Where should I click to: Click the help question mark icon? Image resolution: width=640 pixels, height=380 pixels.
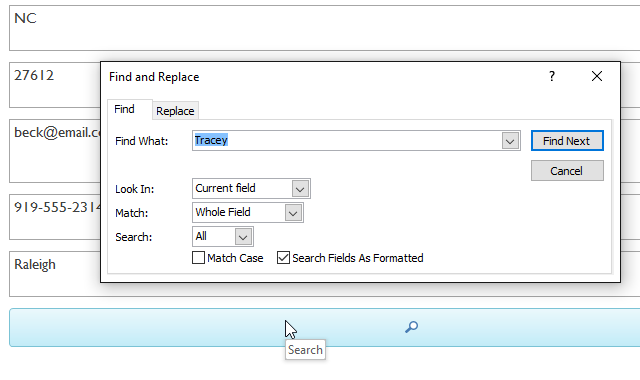[x=552, y=76]
